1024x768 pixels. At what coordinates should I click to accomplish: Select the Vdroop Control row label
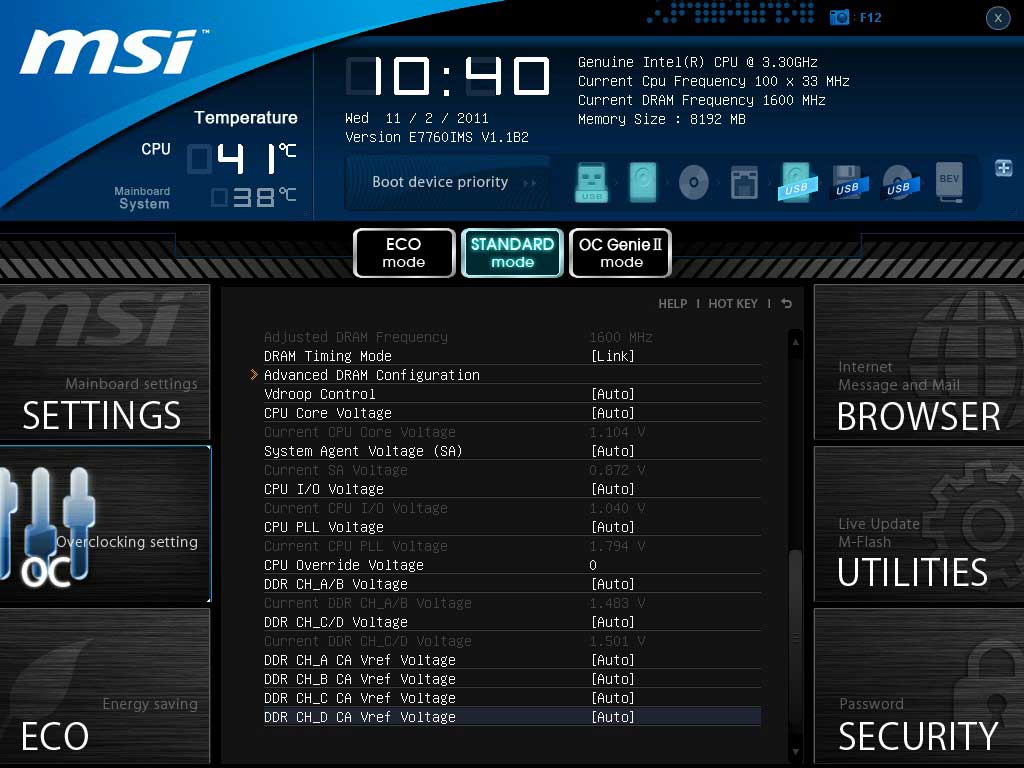(x=320, y=394)
